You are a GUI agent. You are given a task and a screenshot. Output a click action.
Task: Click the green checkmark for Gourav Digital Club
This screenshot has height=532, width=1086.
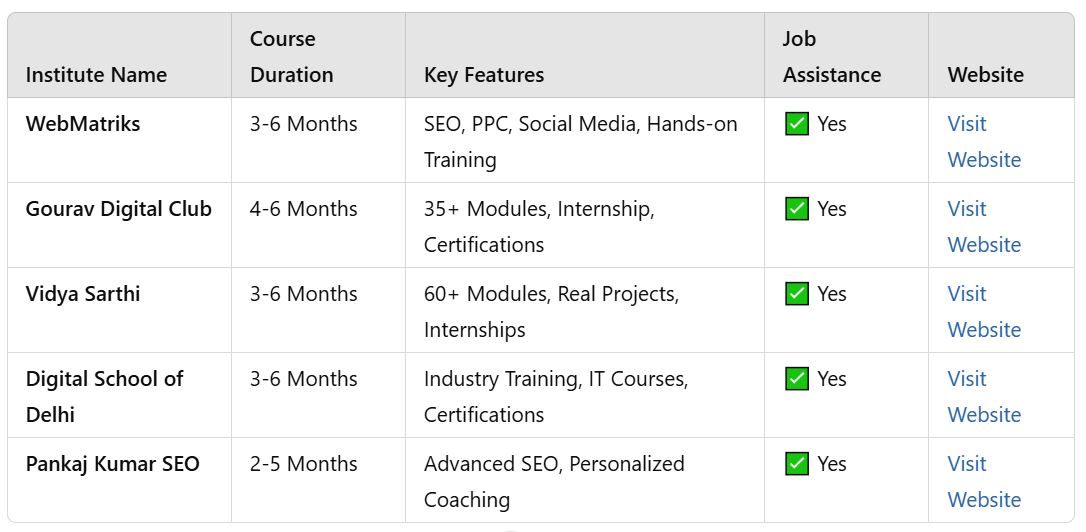coord(797,210)
